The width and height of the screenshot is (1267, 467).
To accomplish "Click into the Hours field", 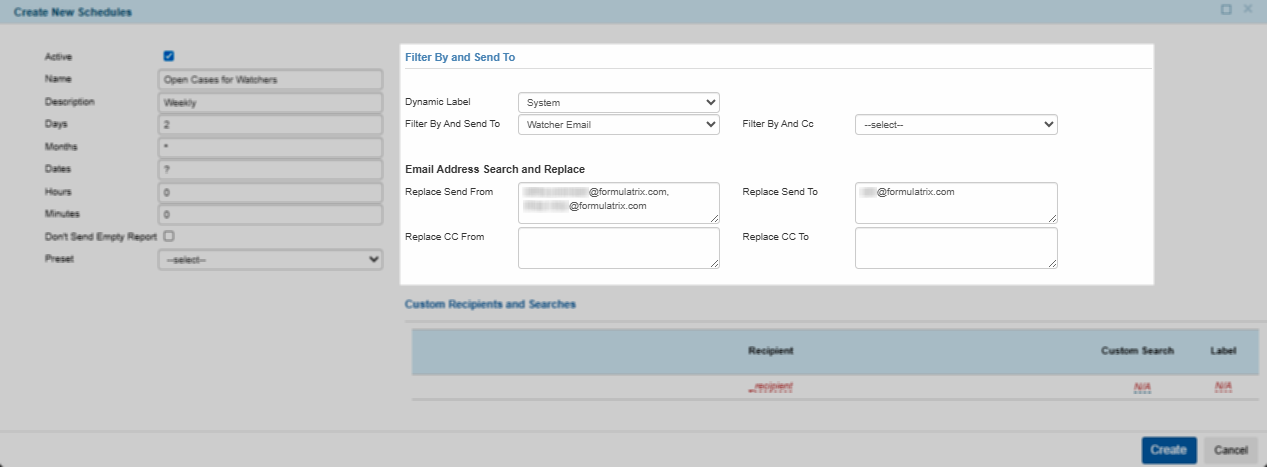I will [270, 192].
